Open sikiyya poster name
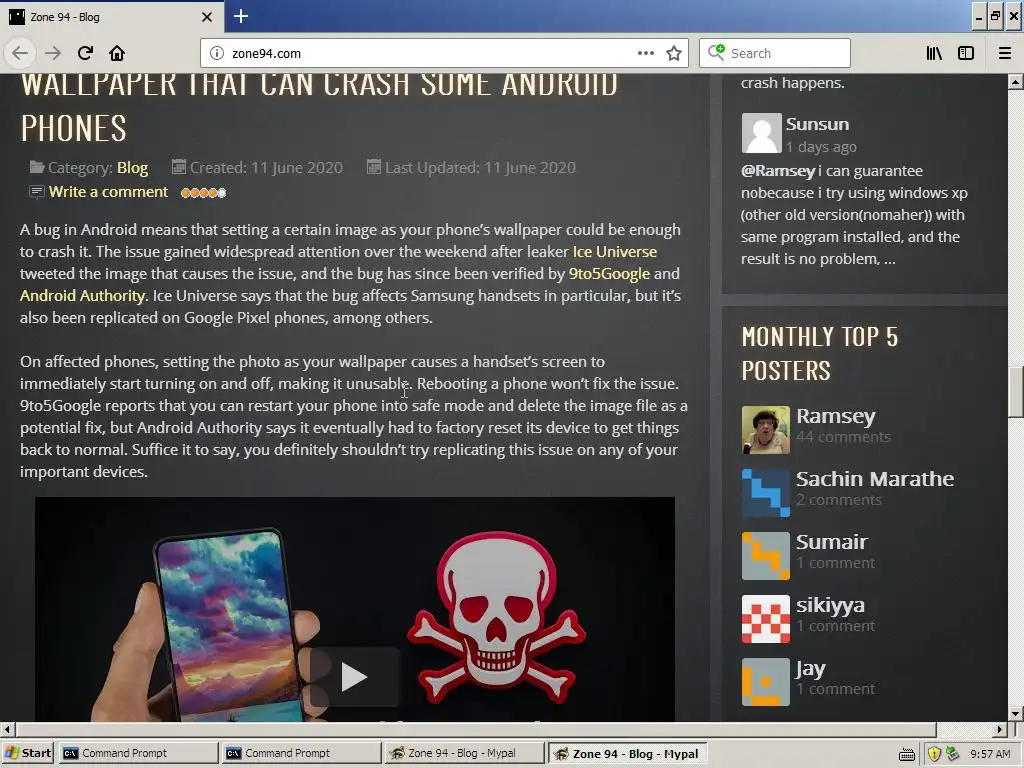 [x=830, y=605]
